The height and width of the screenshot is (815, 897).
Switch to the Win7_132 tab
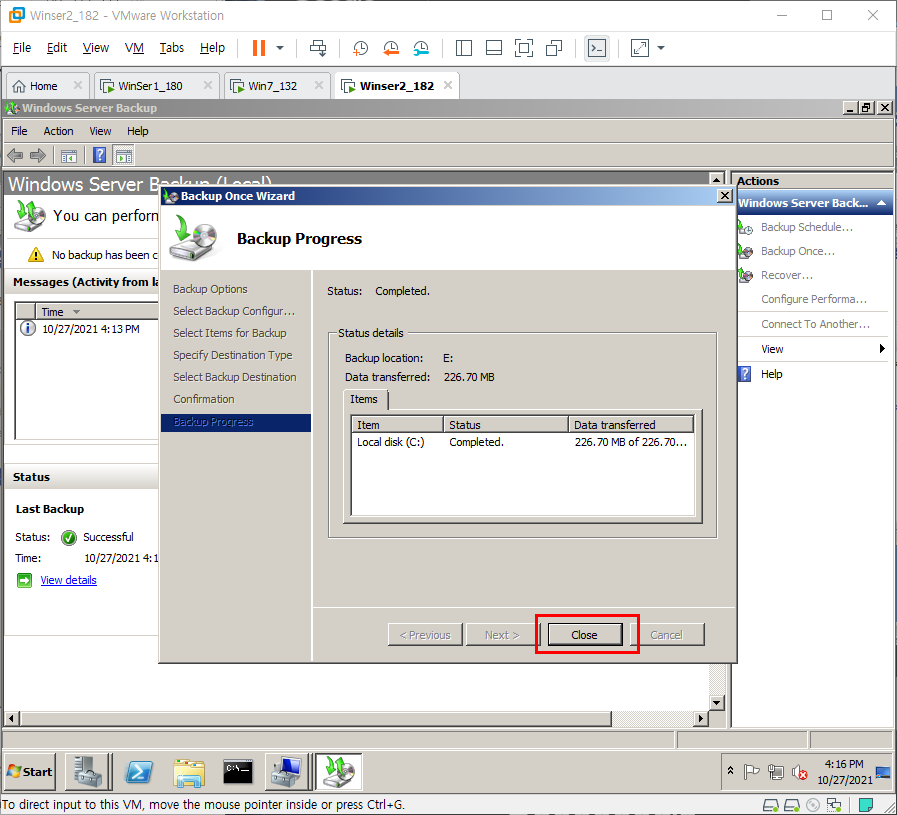[x=272, y=86]
